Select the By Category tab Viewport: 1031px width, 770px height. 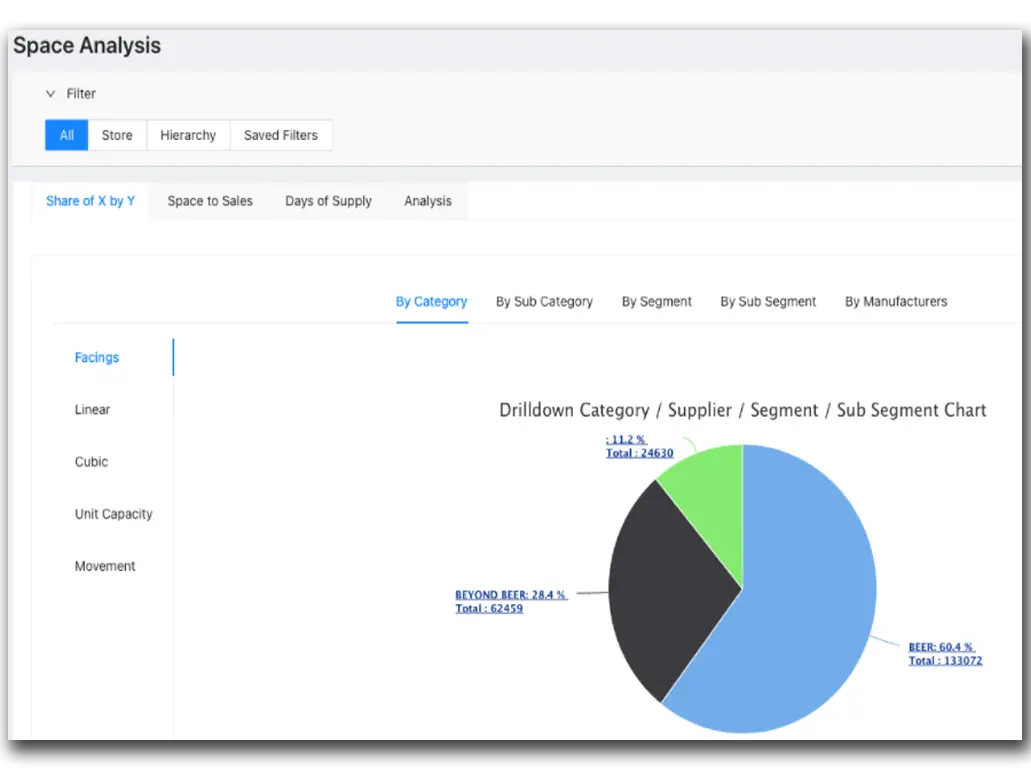point(431,301)
